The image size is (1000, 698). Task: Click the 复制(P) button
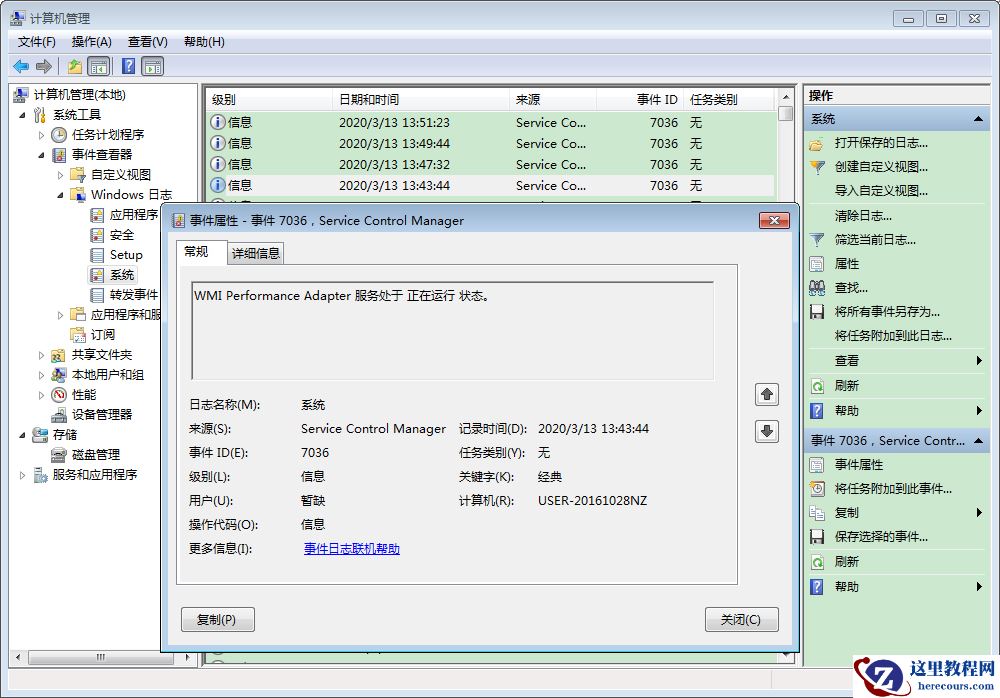coord(217,619)
